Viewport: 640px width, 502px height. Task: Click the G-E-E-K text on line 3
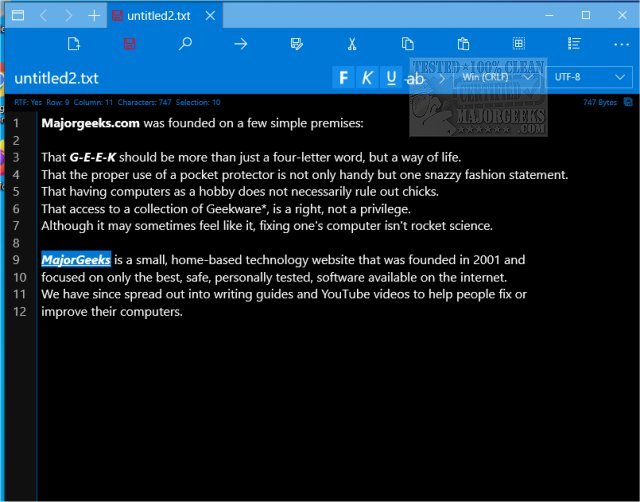tap(93, 157)
